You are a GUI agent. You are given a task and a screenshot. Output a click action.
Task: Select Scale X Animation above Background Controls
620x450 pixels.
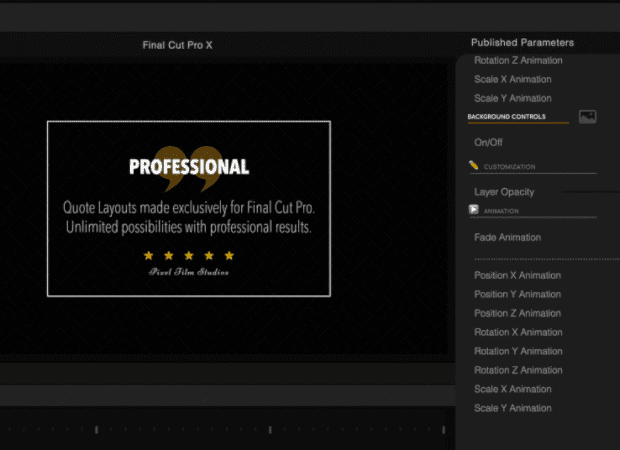coord(513,79)
